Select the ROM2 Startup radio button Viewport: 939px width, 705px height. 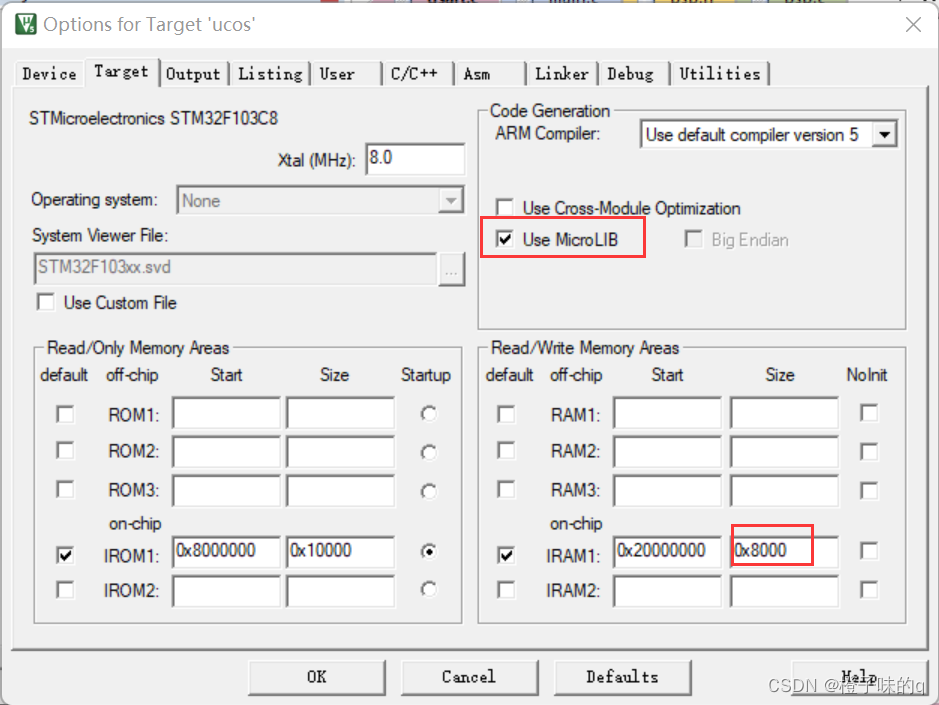428,452
